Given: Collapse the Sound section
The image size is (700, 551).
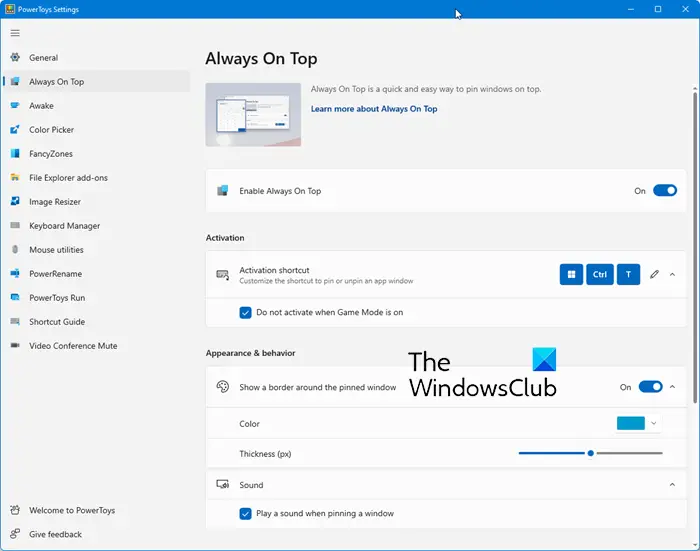Looking at the screenshot, I should 672,484.
